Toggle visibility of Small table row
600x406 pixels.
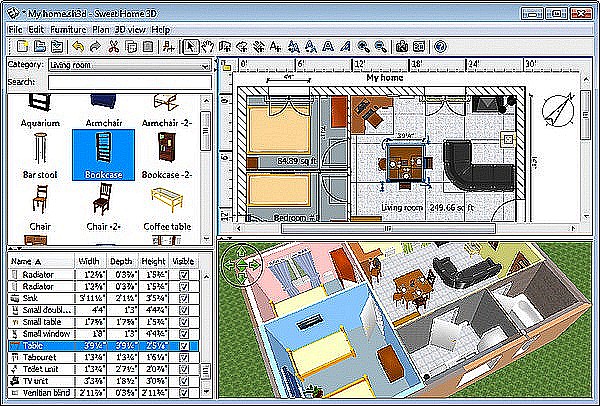(184, 322)
